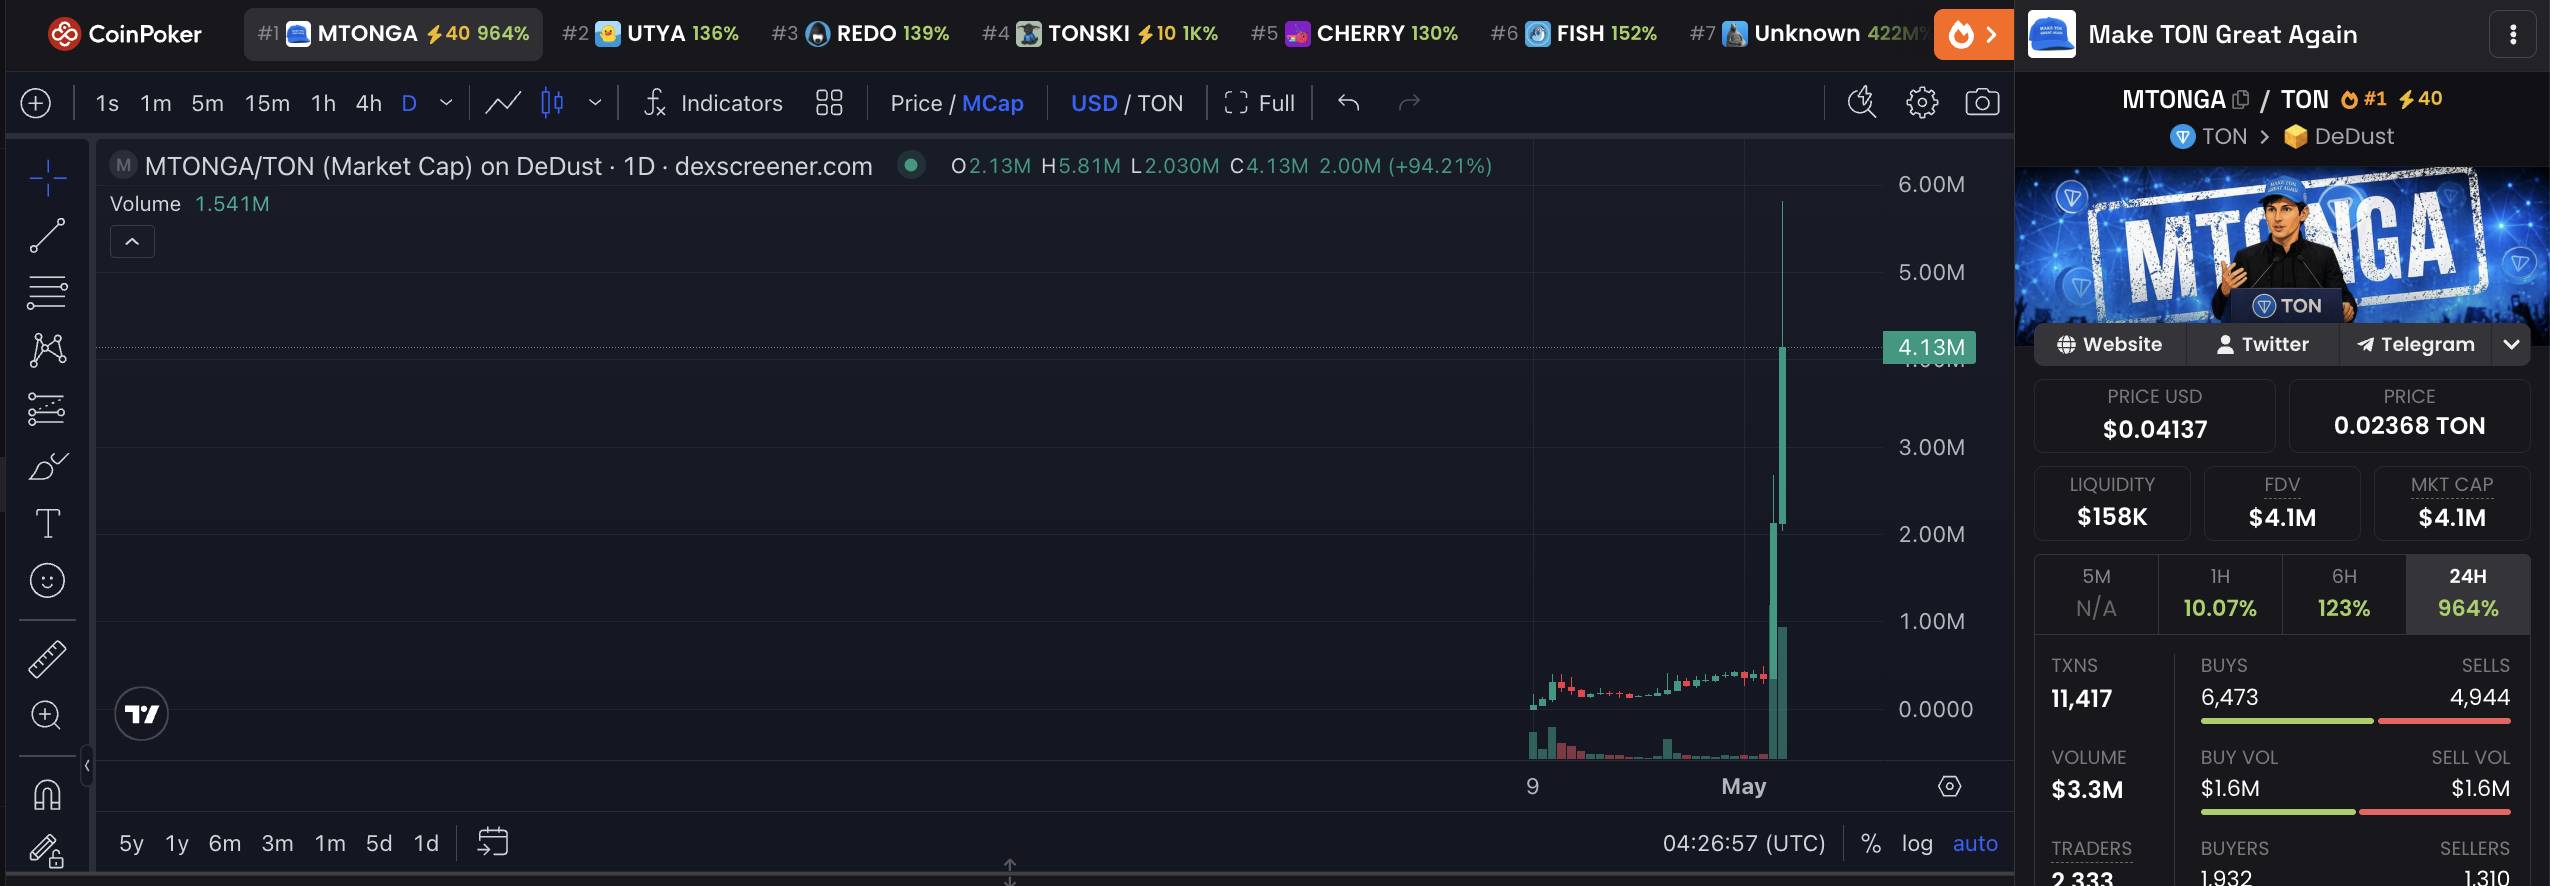Redo the chart action
This screenshot has width=2550, height=886.
tap(1409, 103)
